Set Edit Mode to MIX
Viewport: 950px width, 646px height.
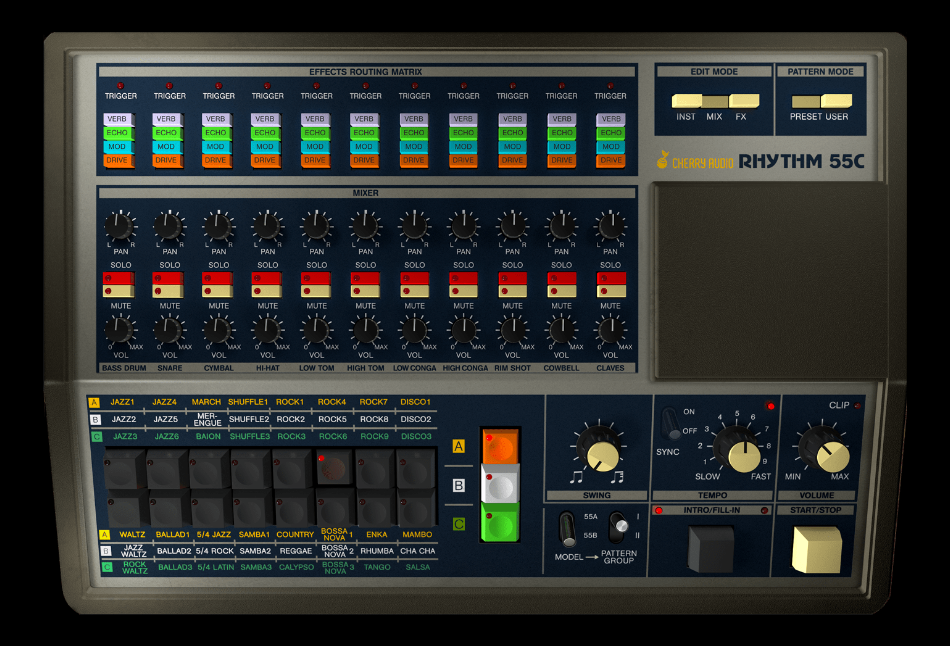pyautogui.click(x=715, y=101)
